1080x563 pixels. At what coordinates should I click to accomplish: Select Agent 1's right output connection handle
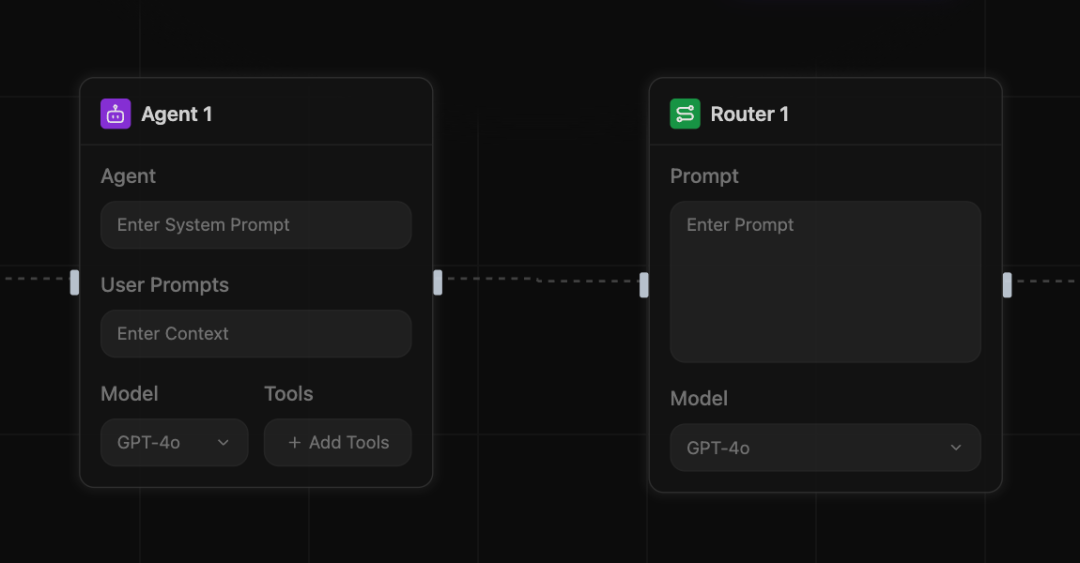click(437, 283)
